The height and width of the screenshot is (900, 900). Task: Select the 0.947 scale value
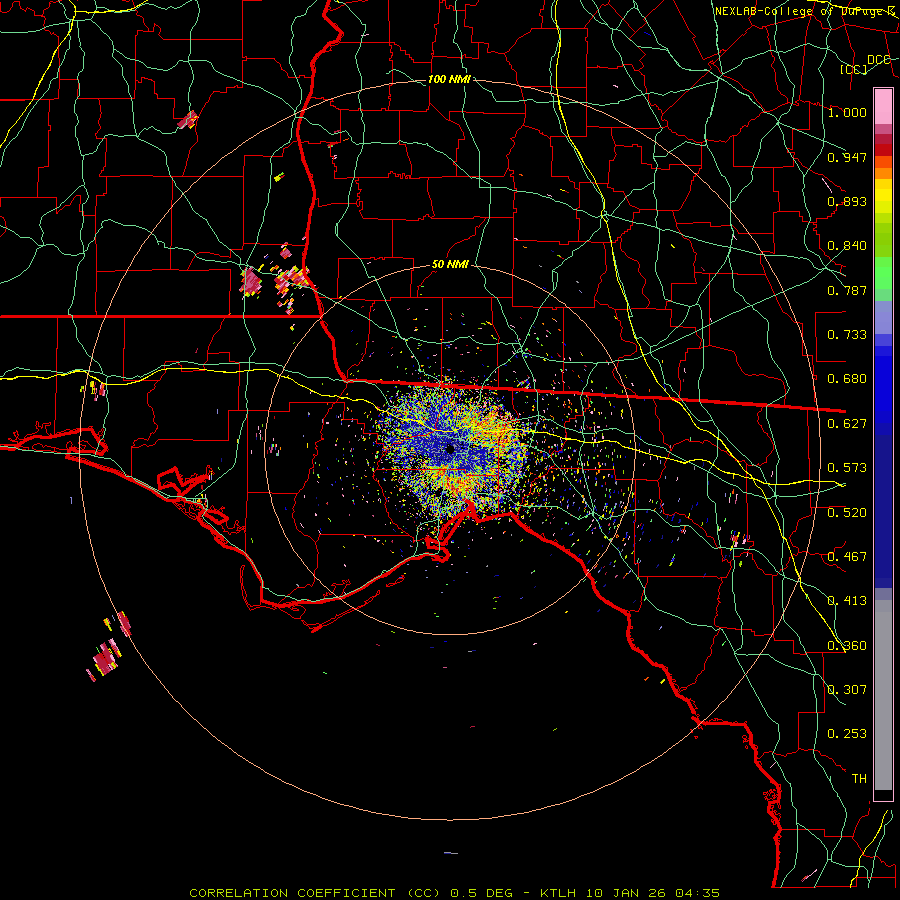point(847,157)
